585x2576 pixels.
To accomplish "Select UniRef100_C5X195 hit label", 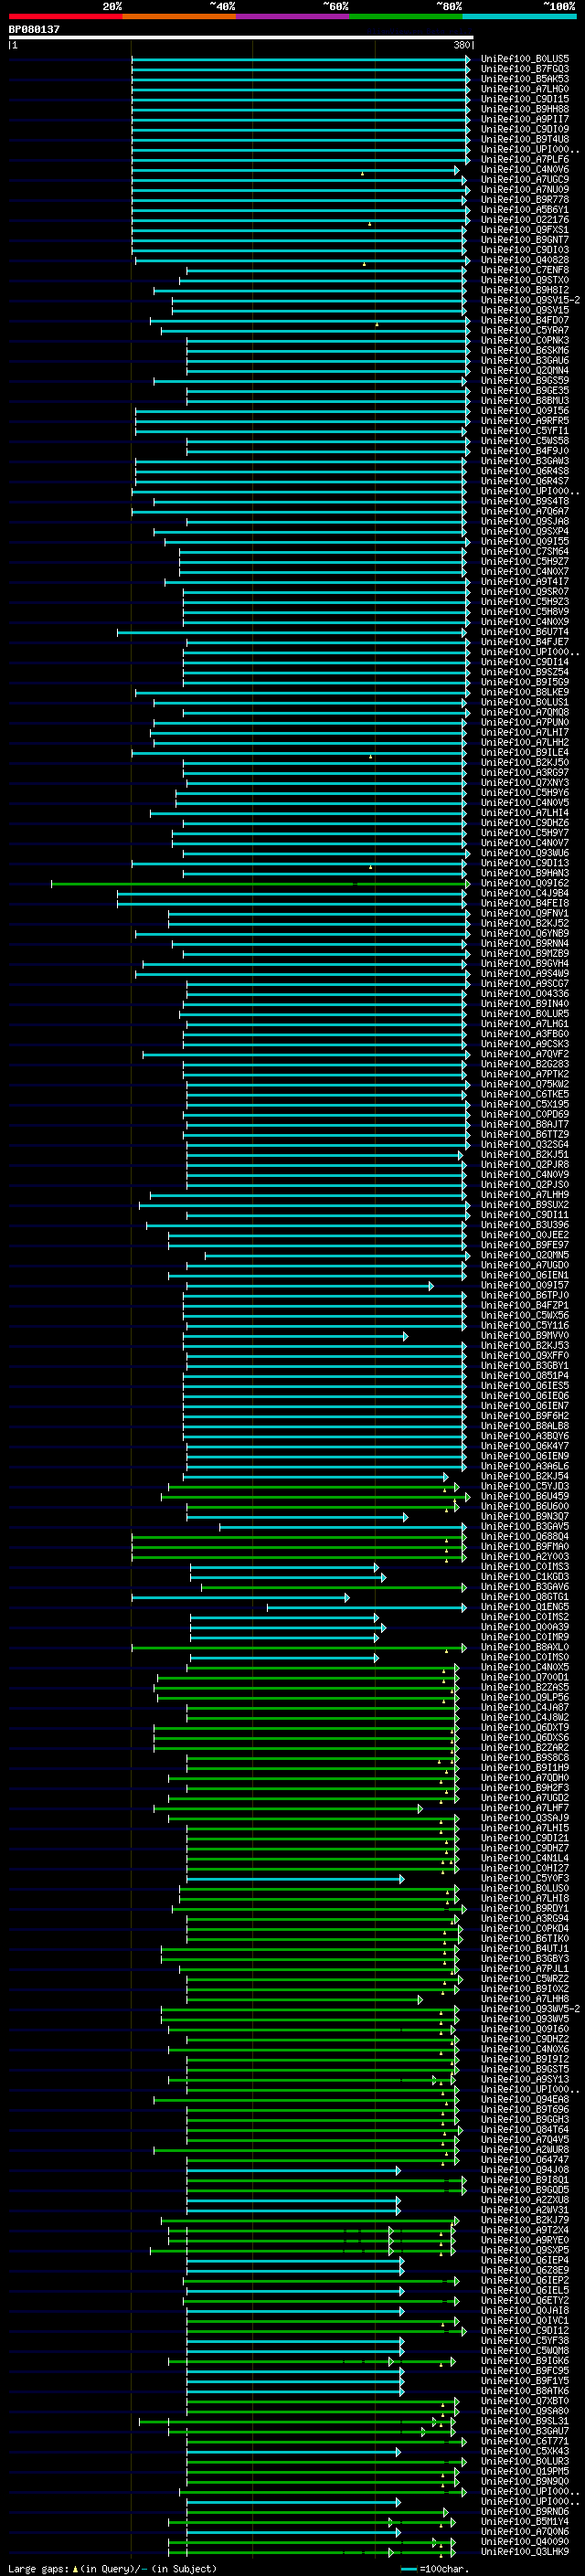I will 524,1104.
